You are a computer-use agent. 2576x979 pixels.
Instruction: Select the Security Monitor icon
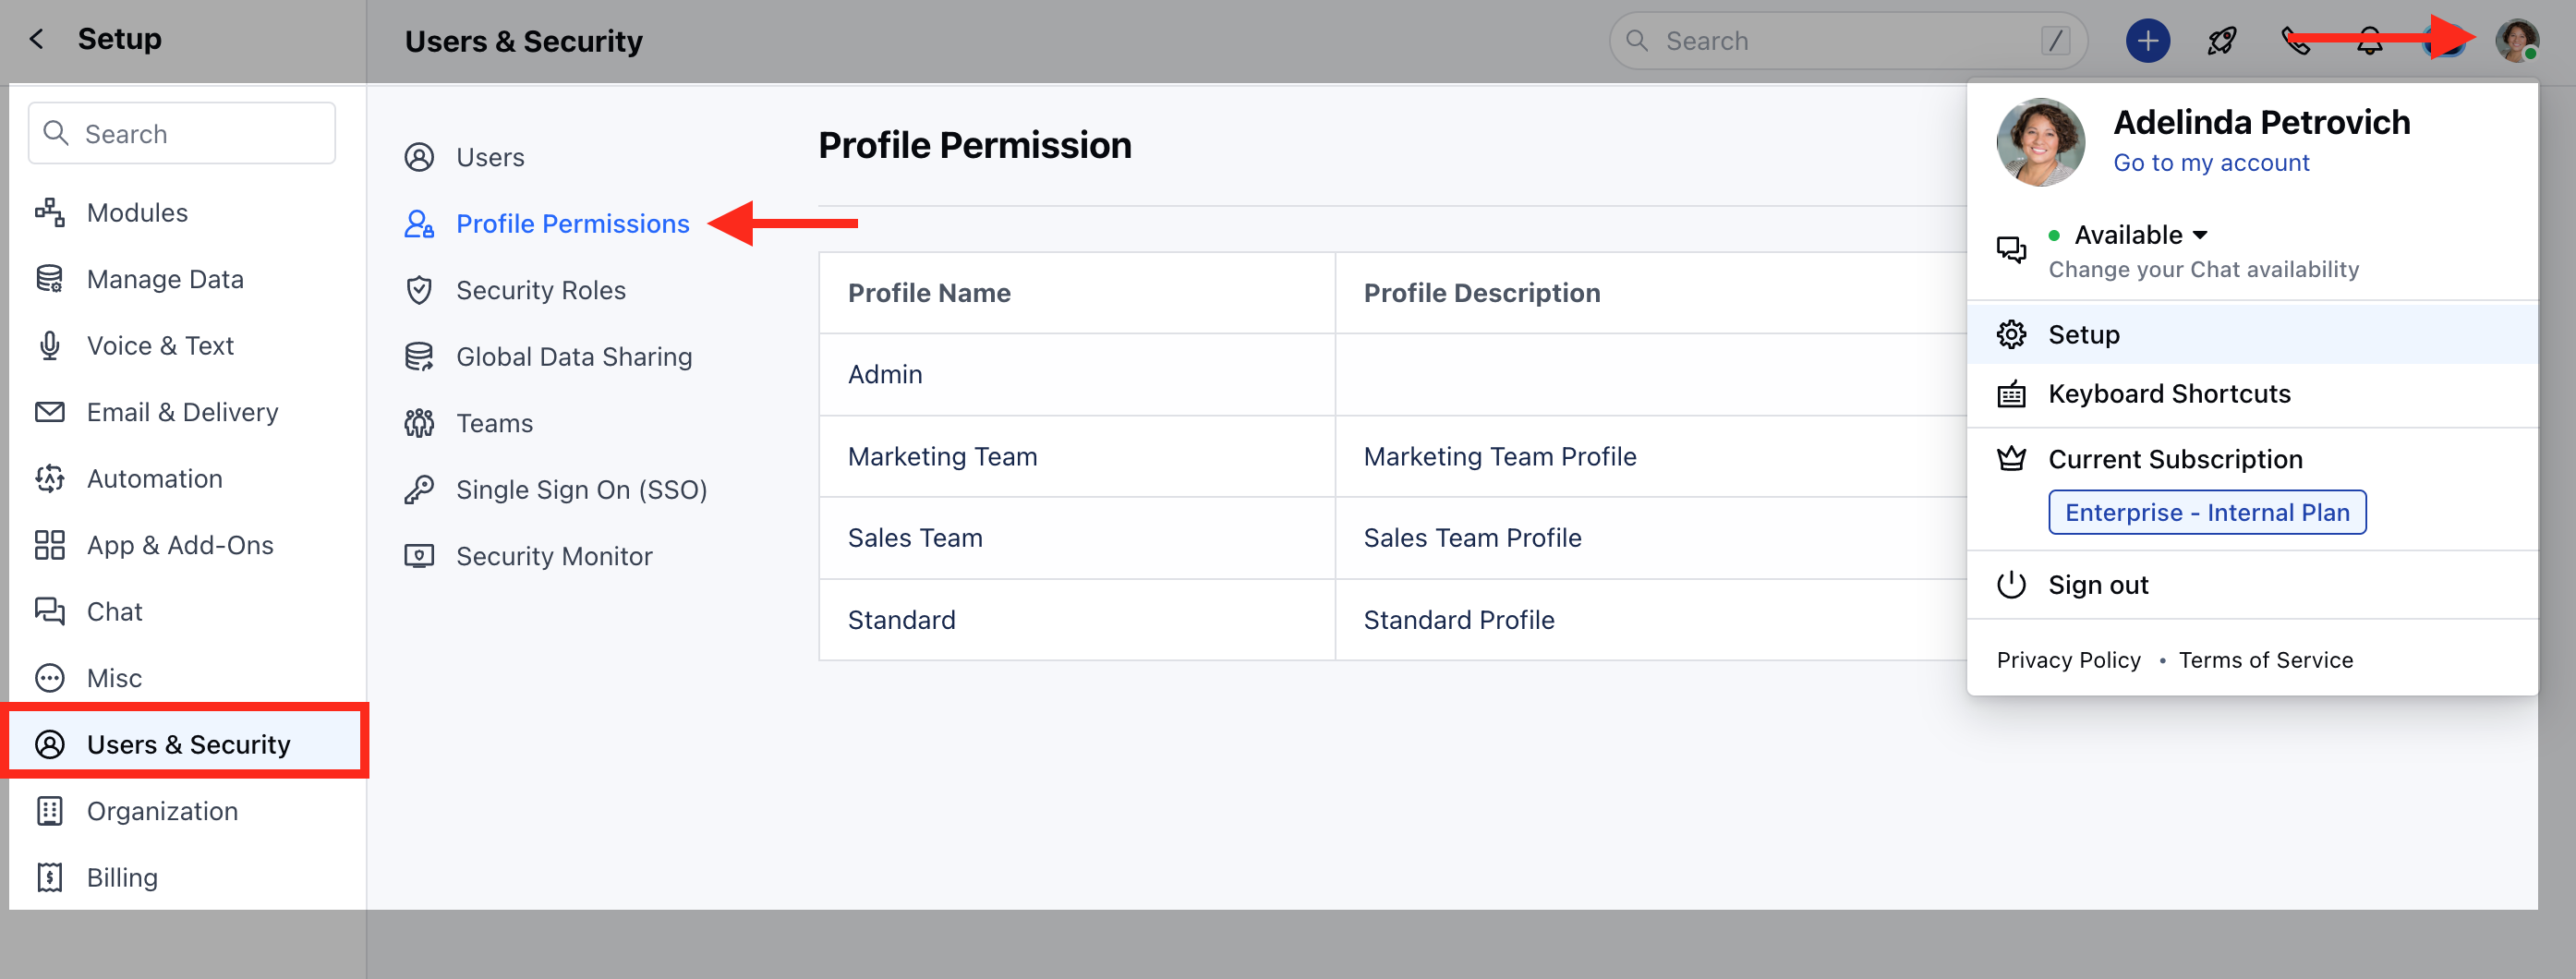[x=419, y=556]
